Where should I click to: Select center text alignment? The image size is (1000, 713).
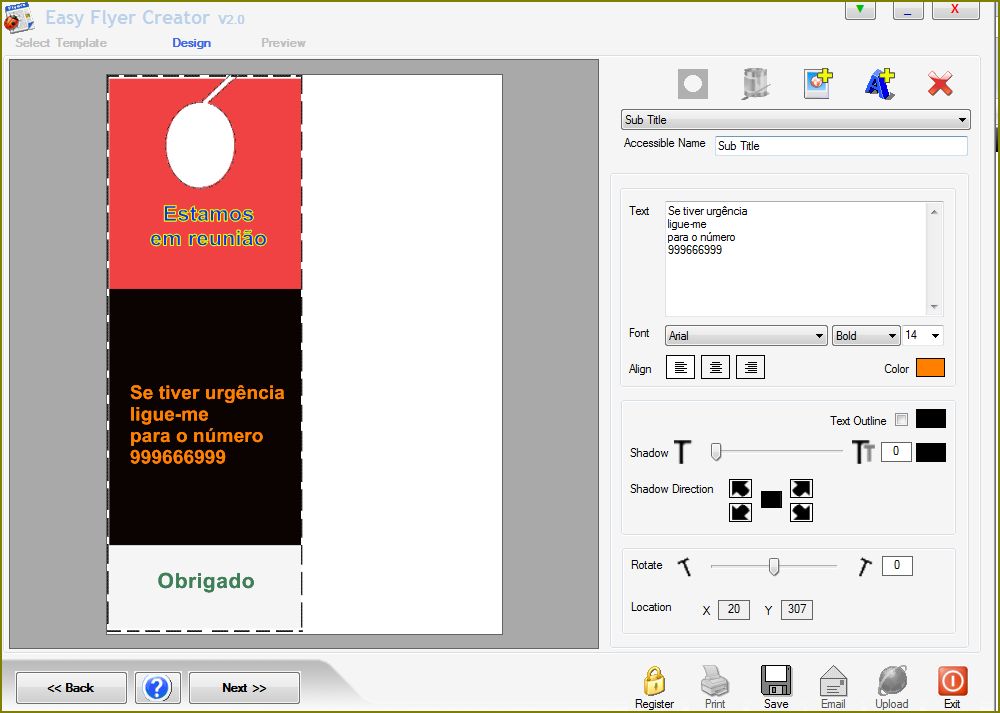coord(715,368)
